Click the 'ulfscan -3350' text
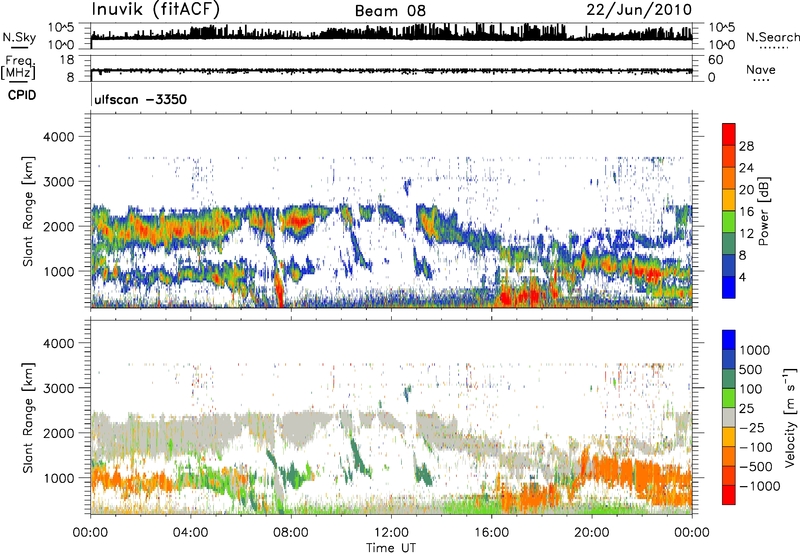This screenshot has height=554, width=800. click(140, 99)
